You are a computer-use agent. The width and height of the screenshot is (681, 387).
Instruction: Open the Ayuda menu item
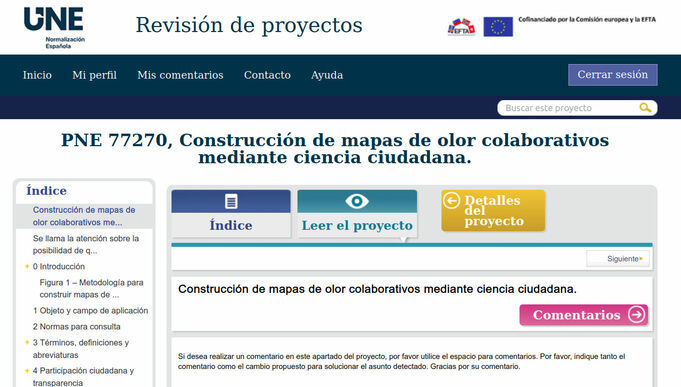click(x=327, y=75)
